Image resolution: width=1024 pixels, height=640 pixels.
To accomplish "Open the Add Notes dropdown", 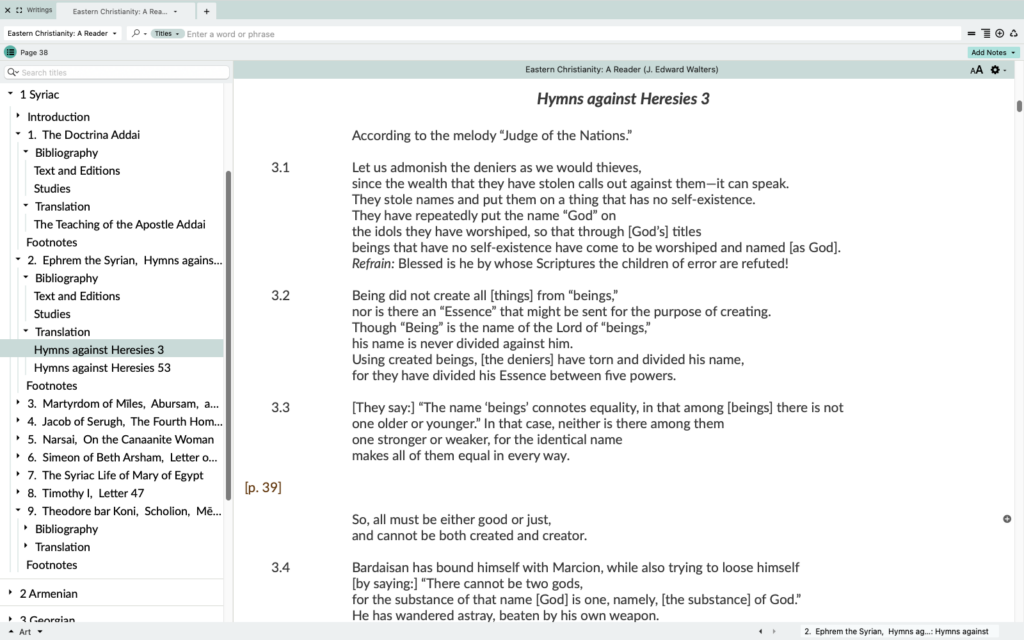I will point(993,52).
